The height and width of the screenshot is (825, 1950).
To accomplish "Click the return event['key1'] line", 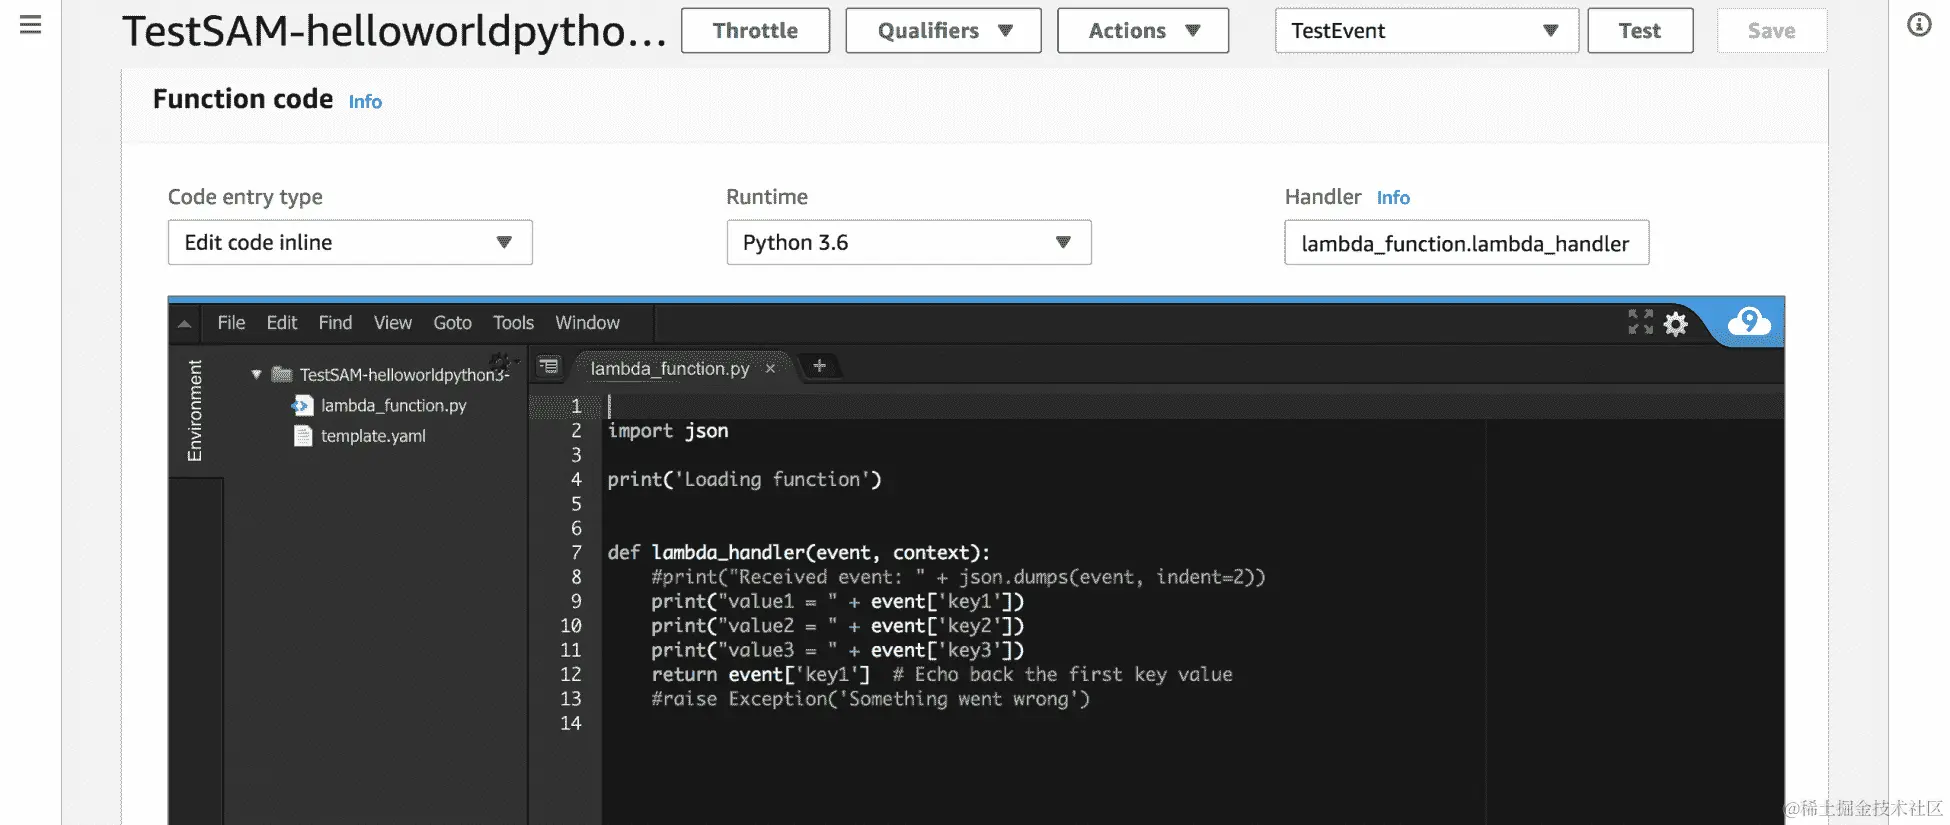I will click(942, 674).
